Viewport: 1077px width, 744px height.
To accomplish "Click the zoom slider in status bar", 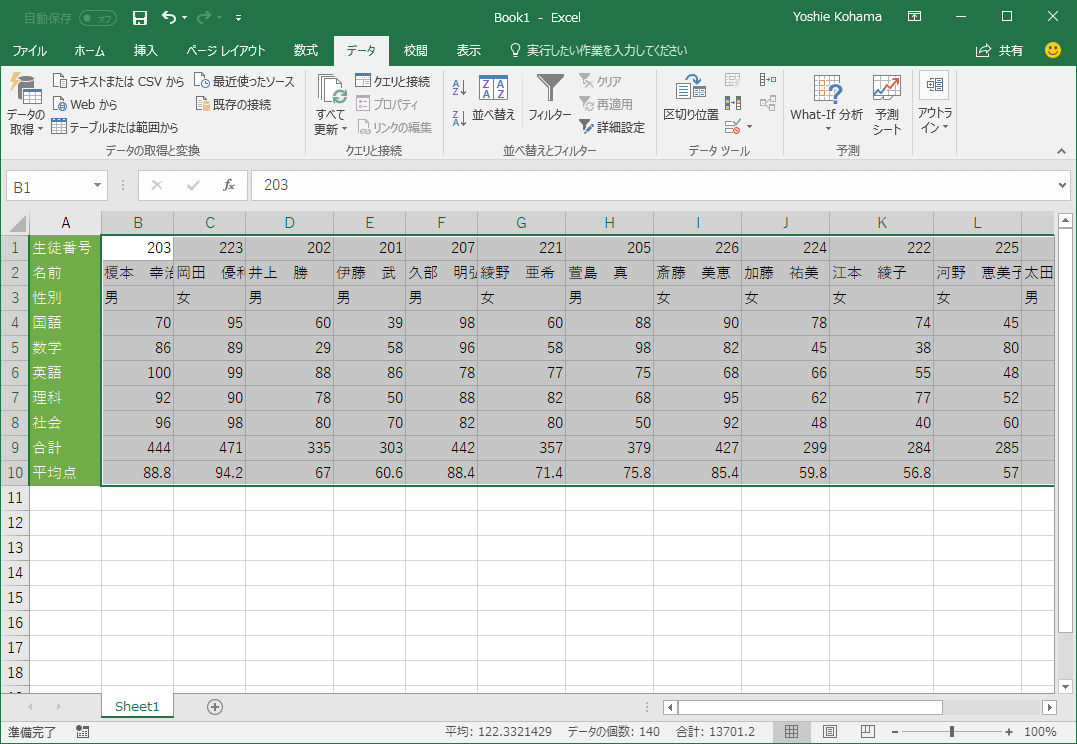I will tap(951, 731).
